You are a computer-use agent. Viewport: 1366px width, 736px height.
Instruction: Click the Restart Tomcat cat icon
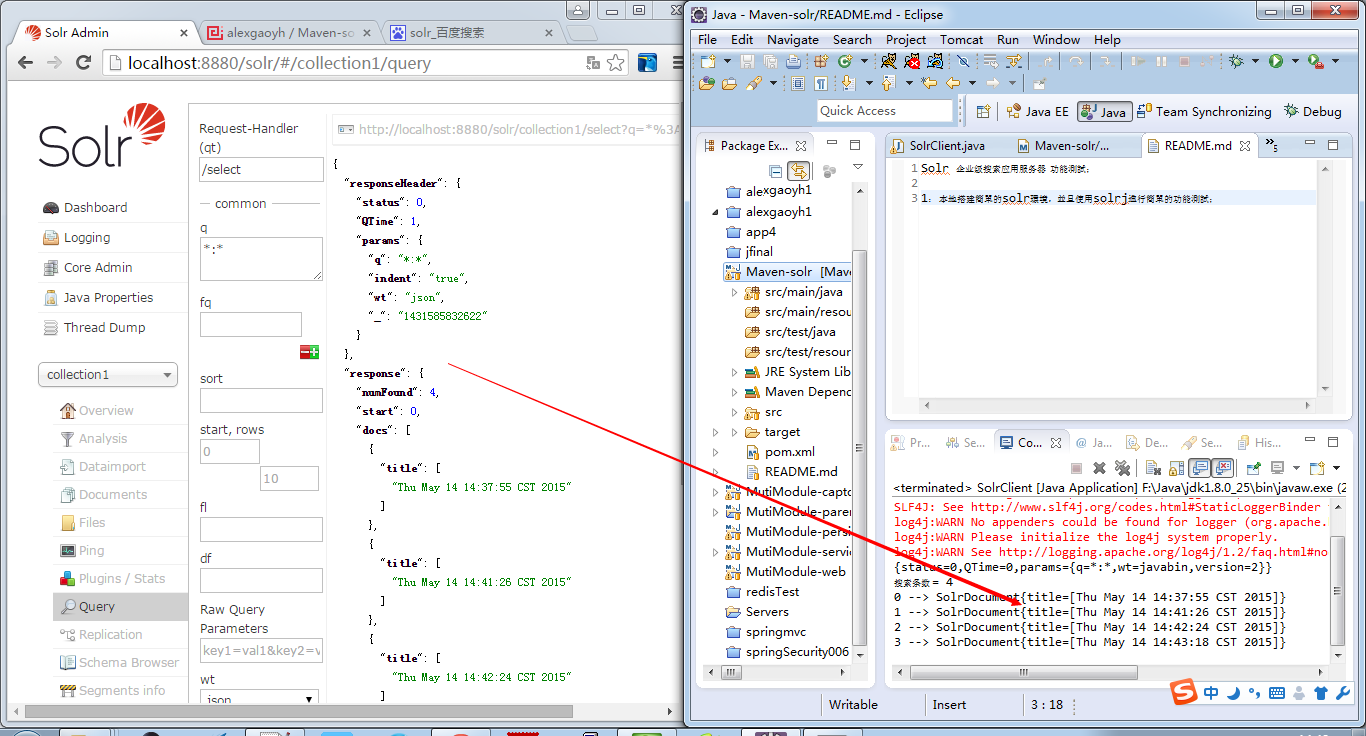coord(935,61)
